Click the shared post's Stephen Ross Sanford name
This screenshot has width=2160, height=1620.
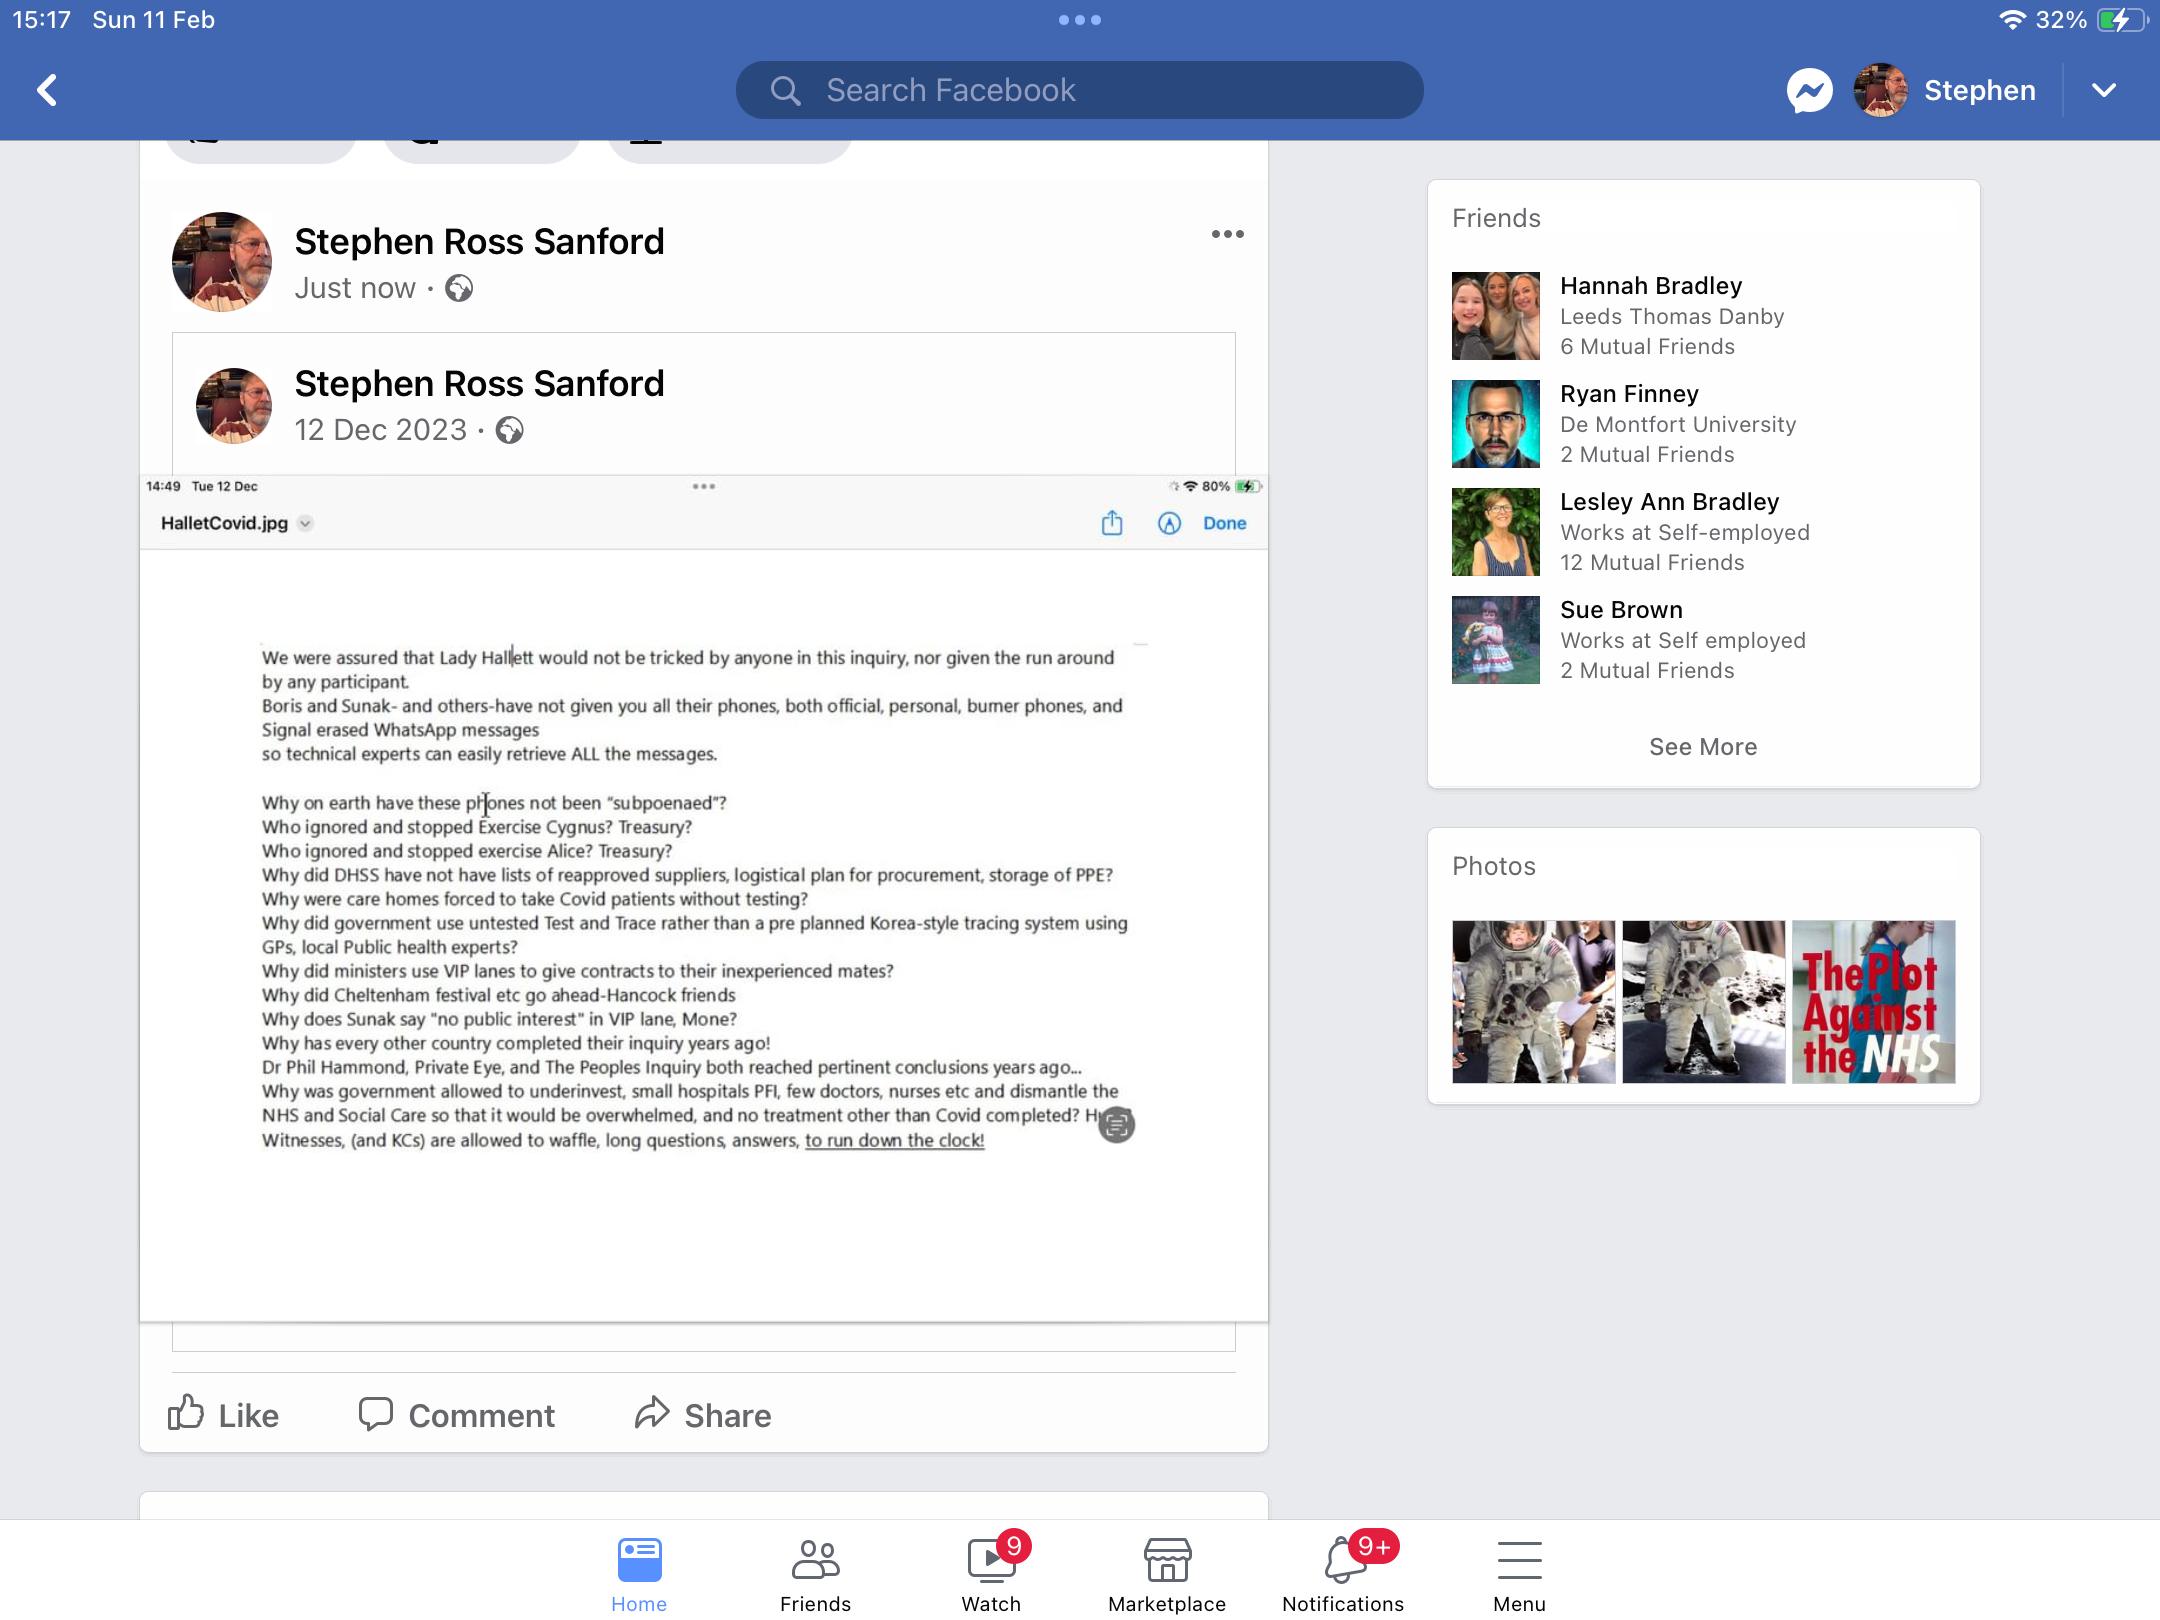[x=479, y=383]
